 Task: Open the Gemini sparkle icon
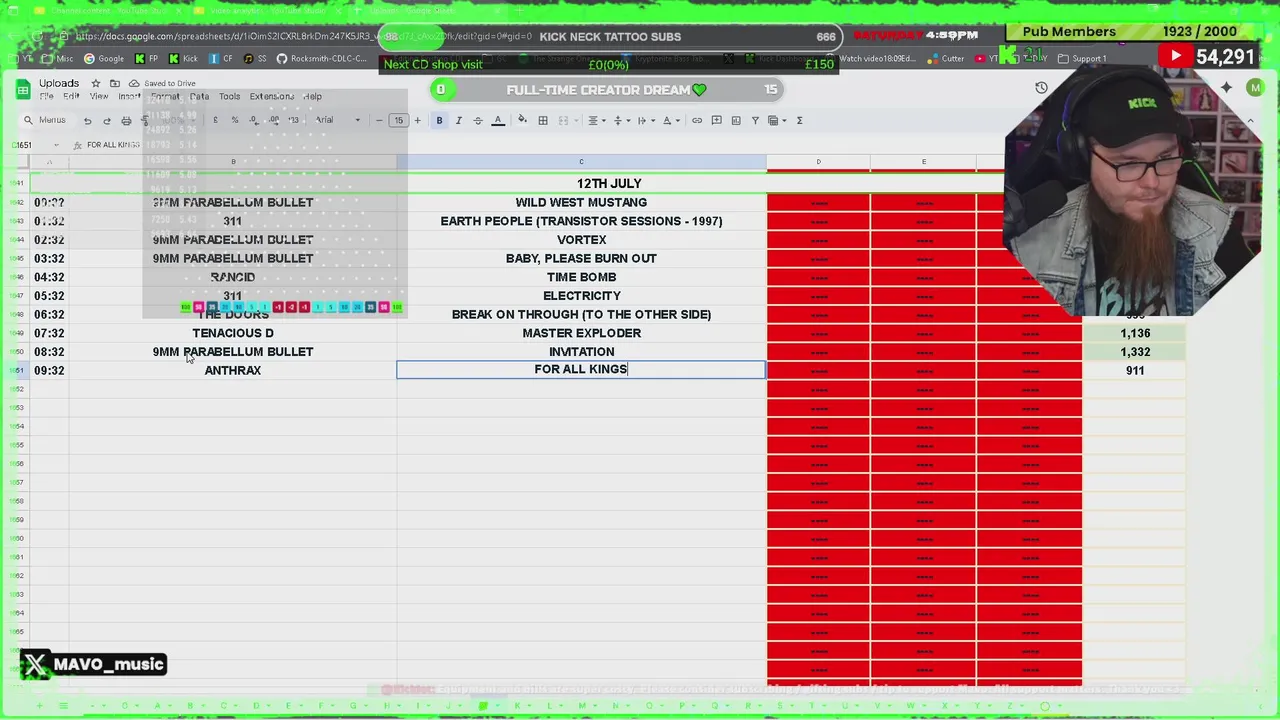1226,88
